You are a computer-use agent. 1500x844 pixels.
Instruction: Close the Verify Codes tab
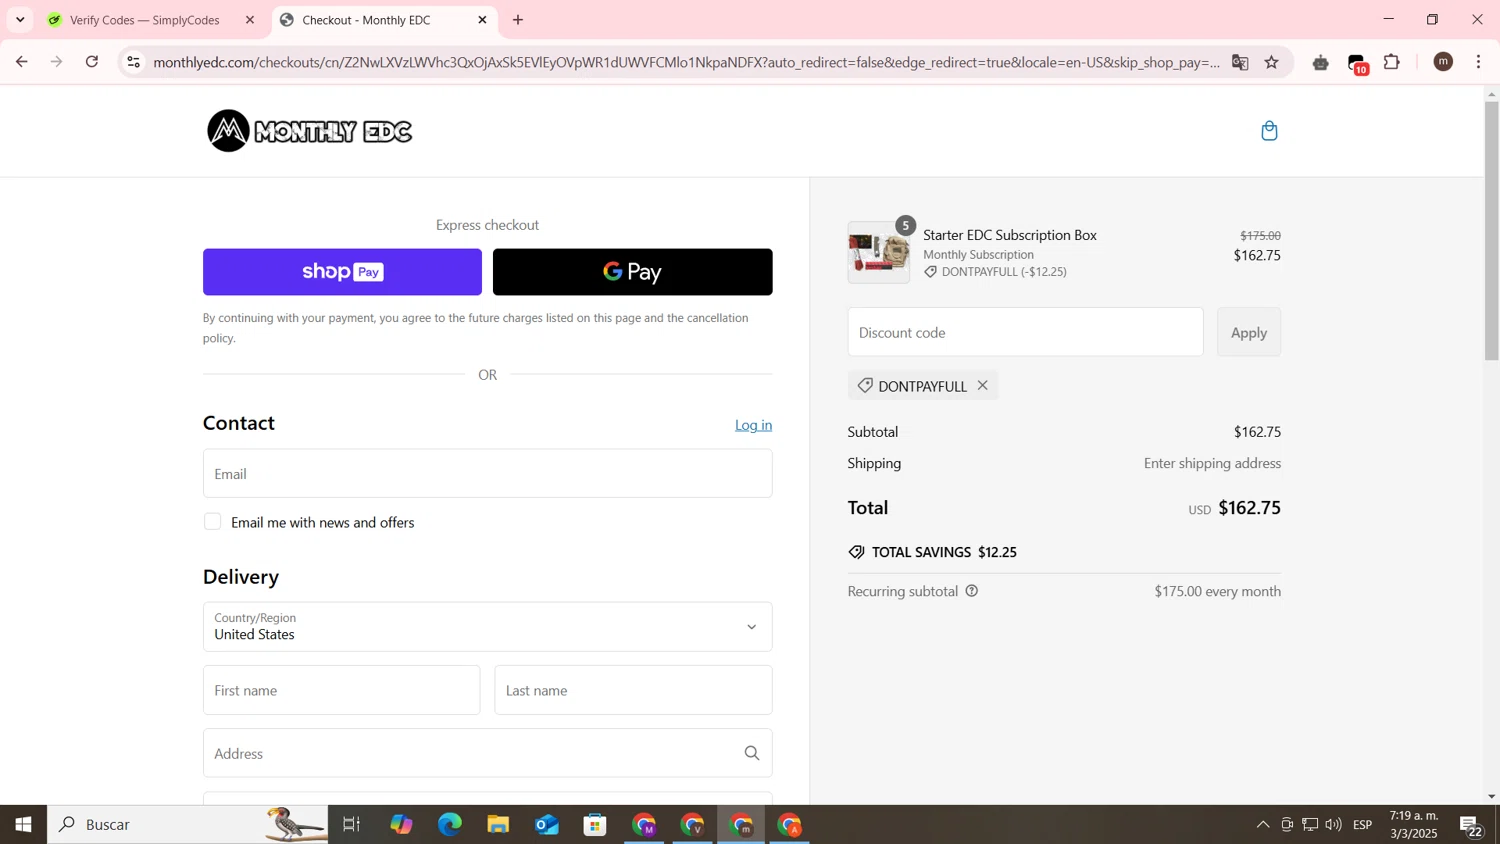point(250,20)
